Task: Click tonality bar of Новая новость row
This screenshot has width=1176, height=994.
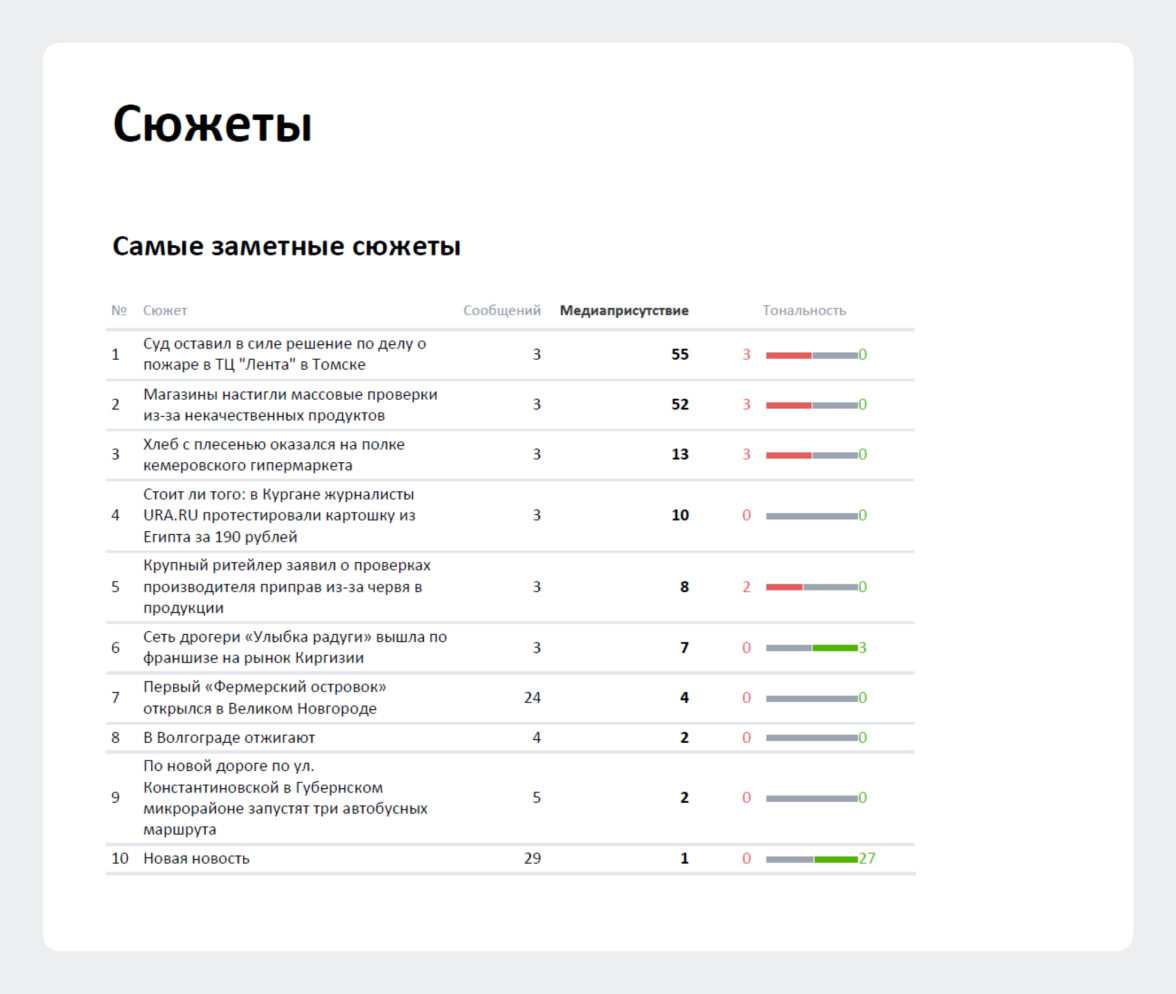Action: pos(812,859)
